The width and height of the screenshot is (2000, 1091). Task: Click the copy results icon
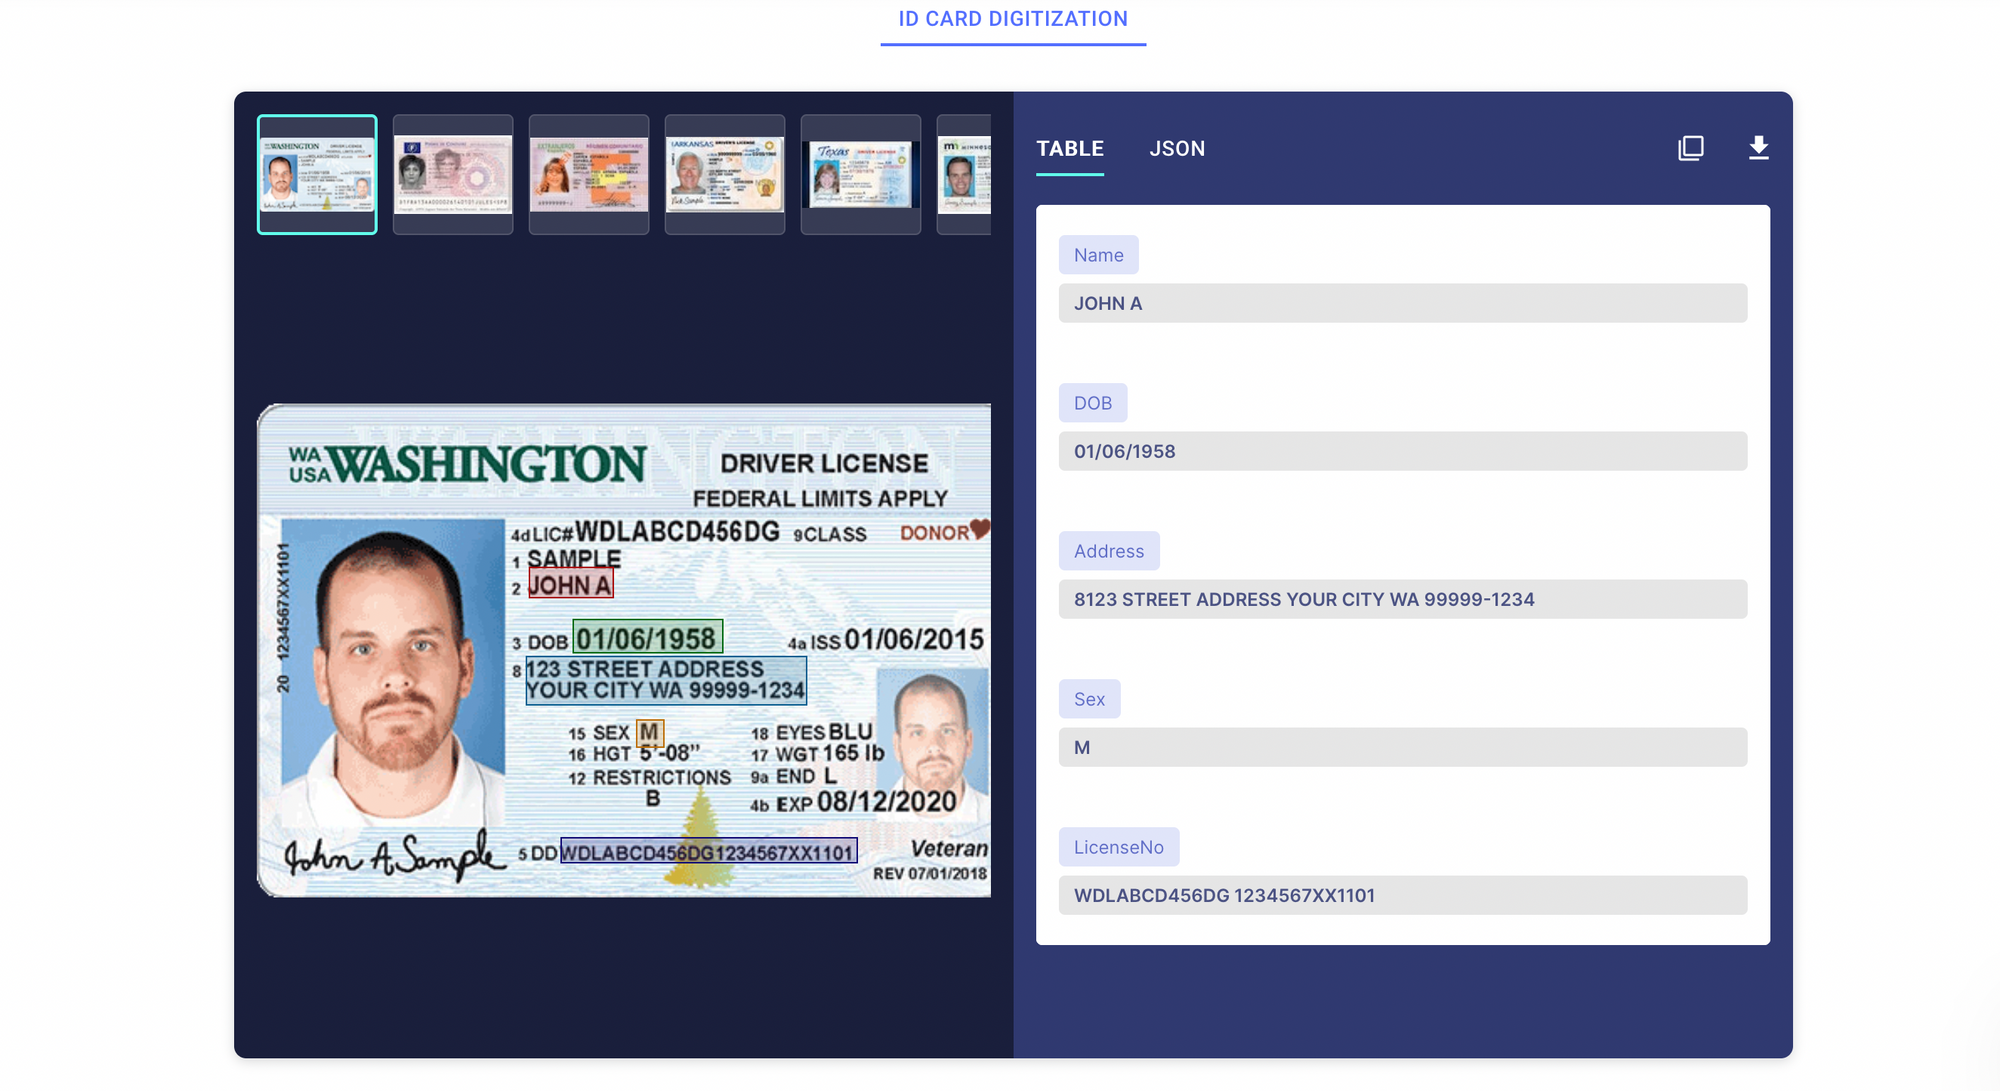click(1691, 147)
